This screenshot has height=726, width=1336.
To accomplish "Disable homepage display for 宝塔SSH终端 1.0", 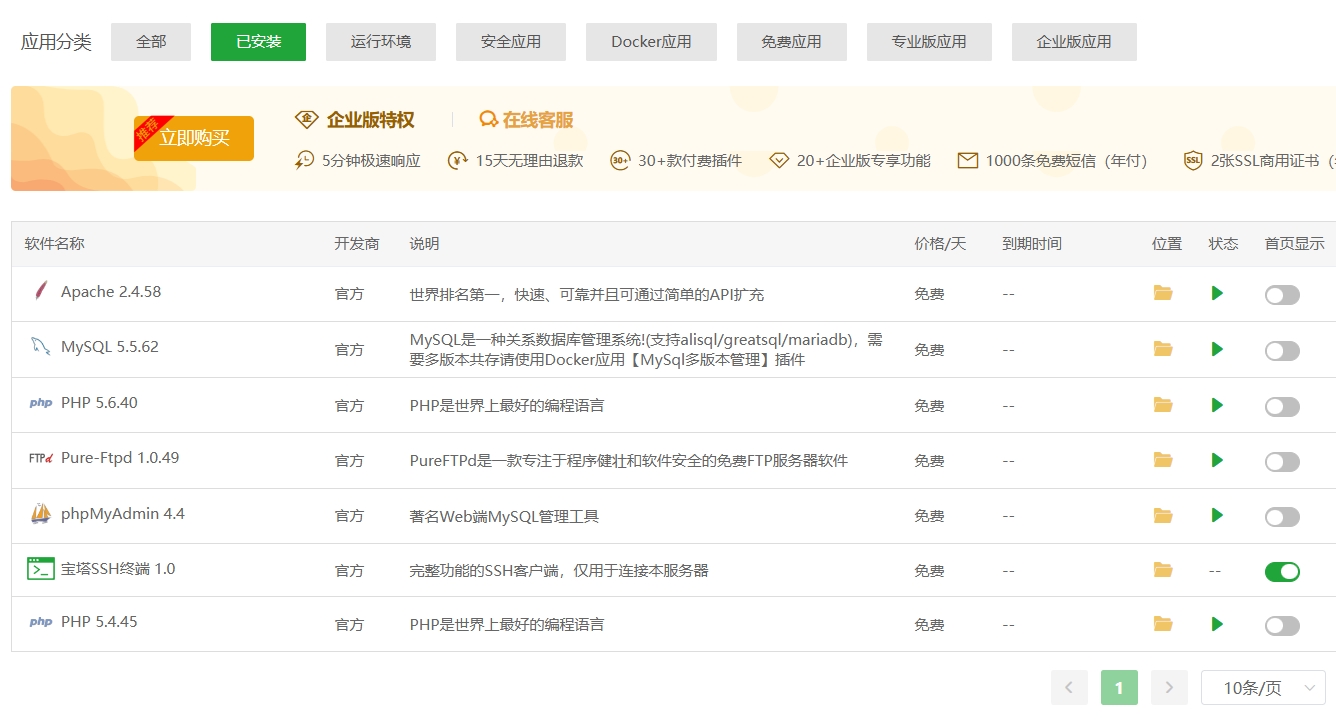I will coord(1282,571).
